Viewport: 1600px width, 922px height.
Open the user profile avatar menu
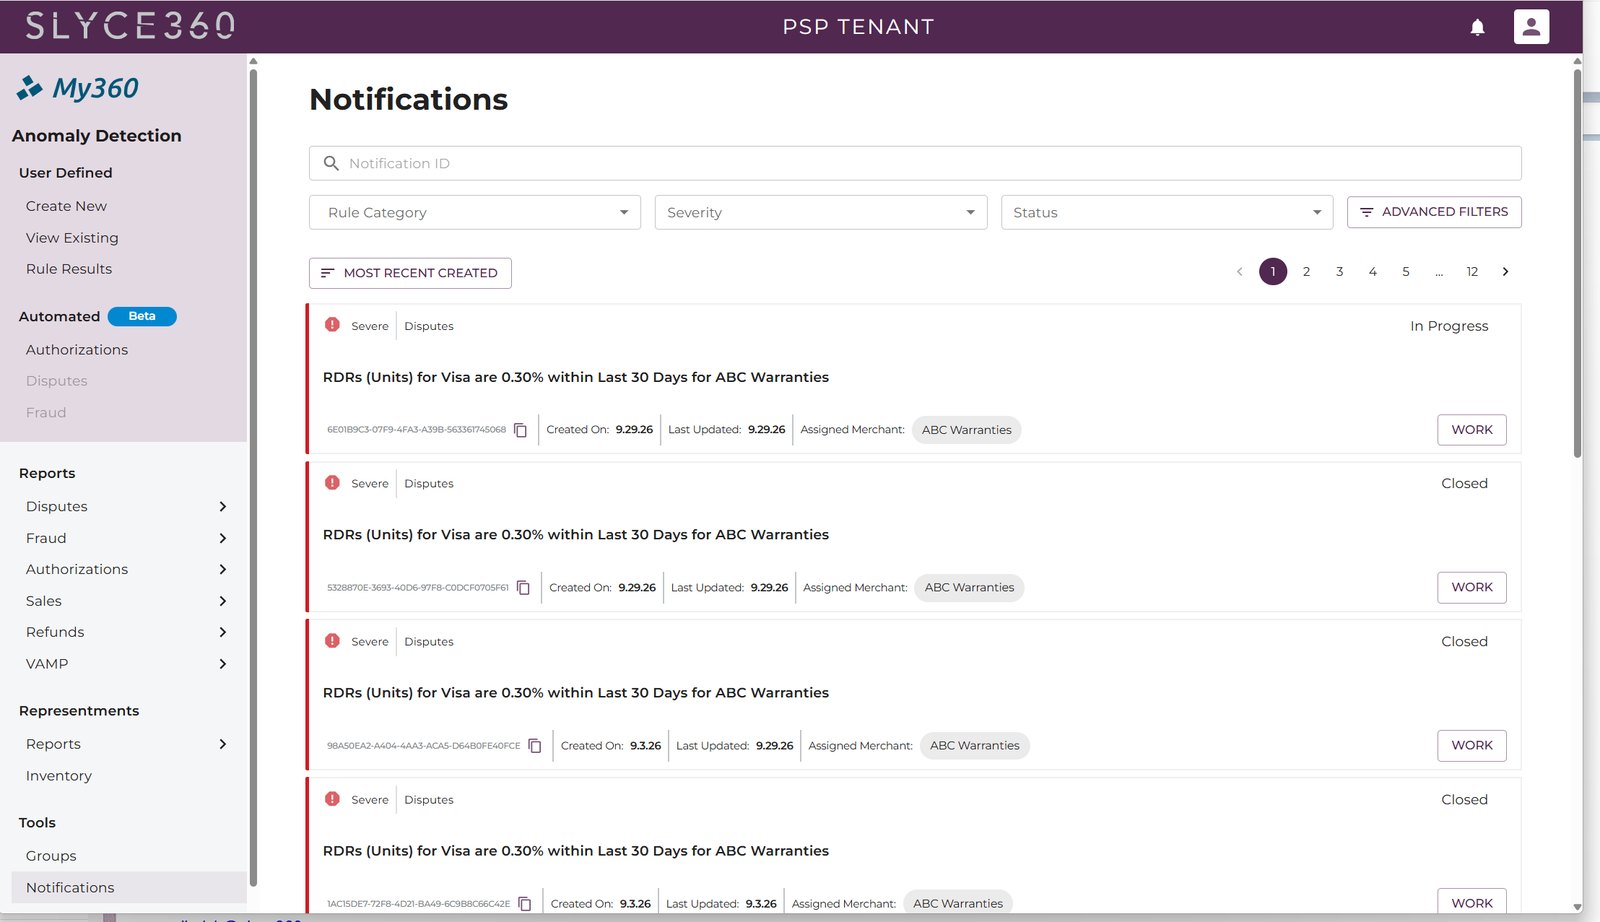click(x=1531, y=27)
